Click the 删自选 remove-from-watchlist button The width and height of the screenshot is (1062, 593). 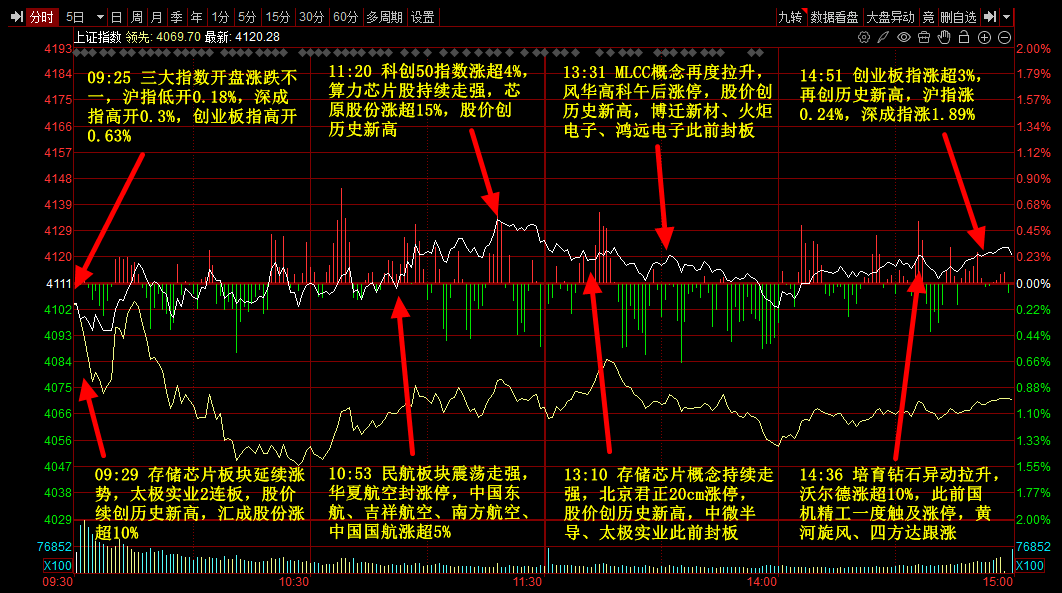(958, 17)
